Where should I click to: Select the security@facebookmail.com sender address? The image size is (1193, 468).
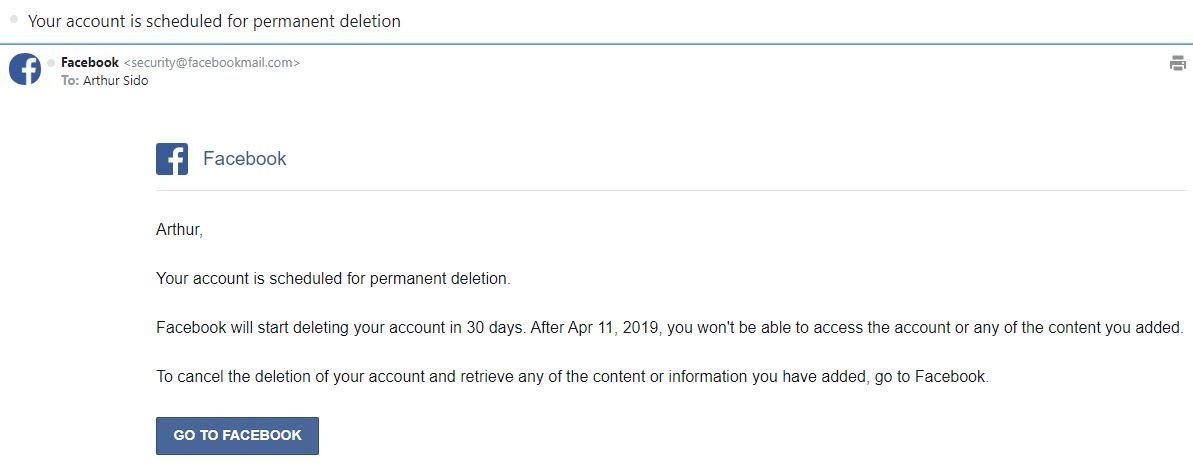211,63
